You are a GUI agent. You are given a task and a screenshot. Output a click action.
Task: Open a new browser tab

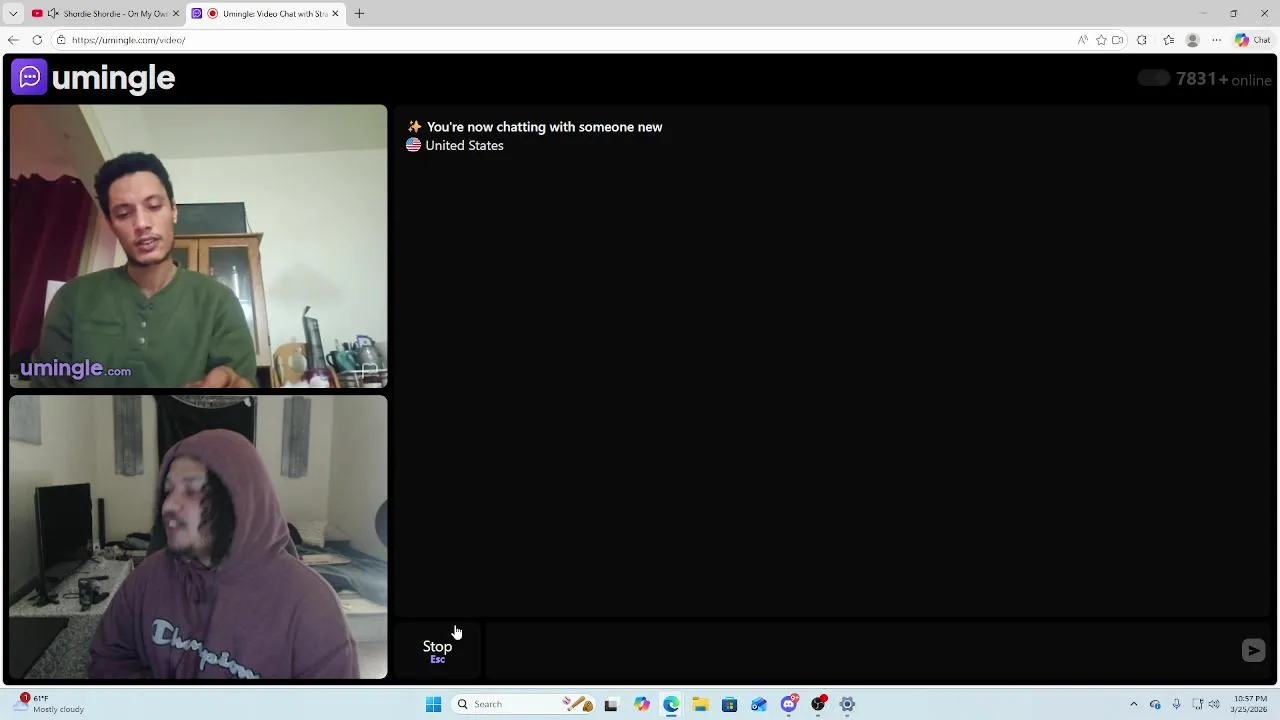[x=359, y=14]
